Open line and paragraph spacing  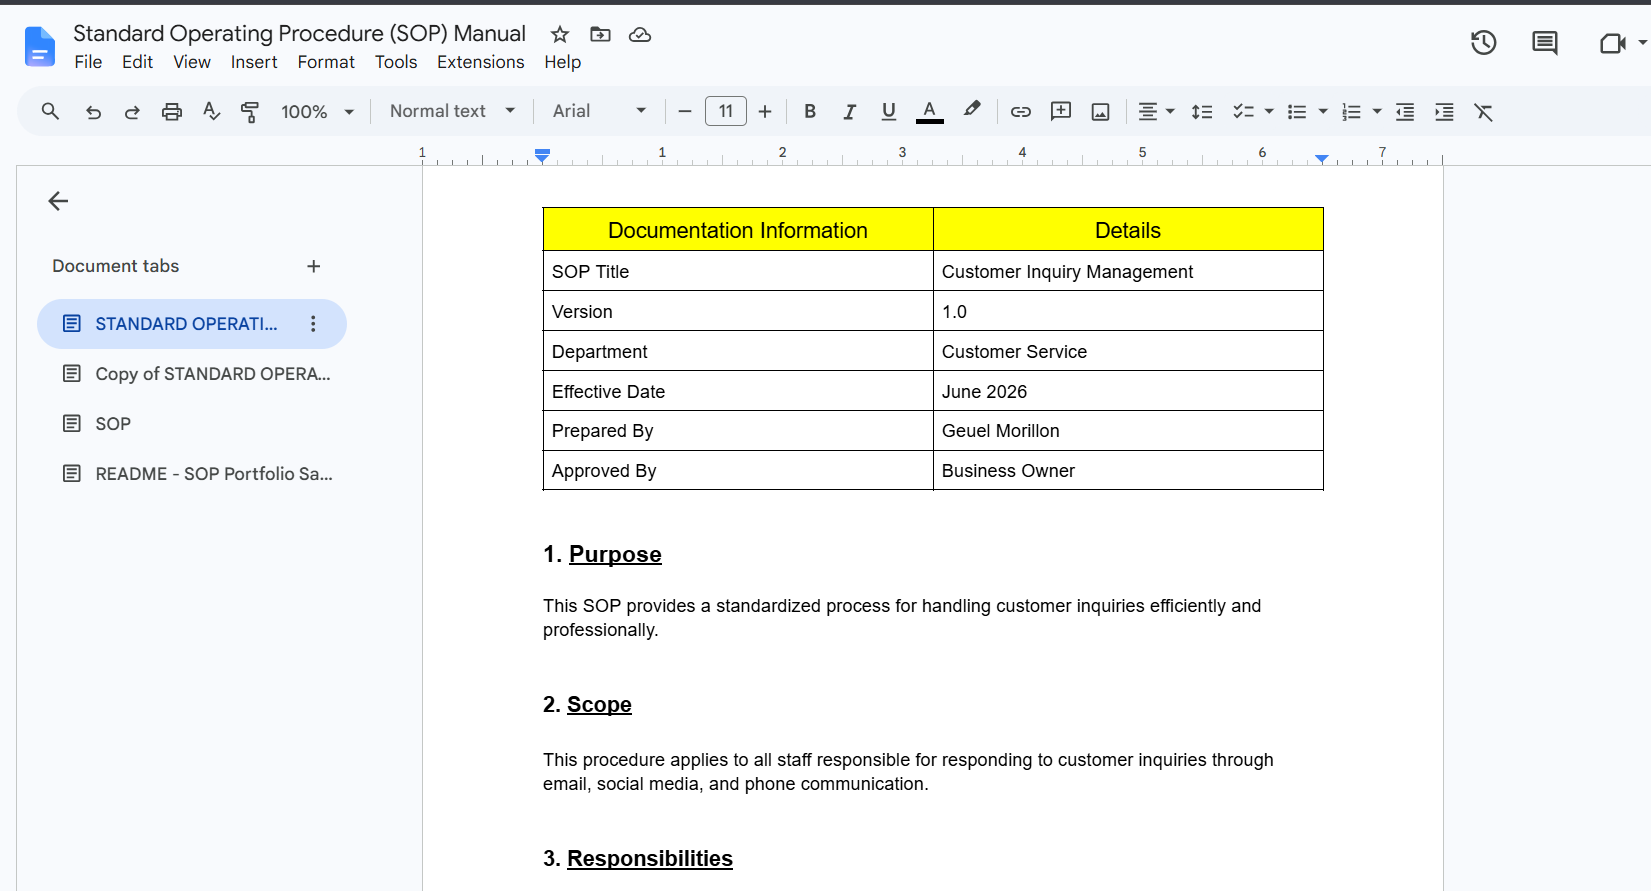pyautogui.click(x=1202, y=112)
